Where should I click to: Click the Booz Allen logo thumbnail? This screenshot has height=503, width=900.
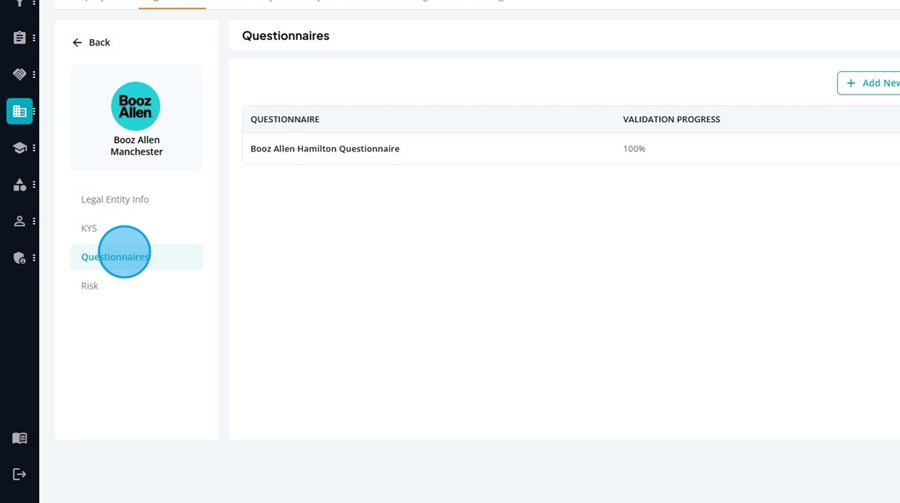click(x=135, y=106)
